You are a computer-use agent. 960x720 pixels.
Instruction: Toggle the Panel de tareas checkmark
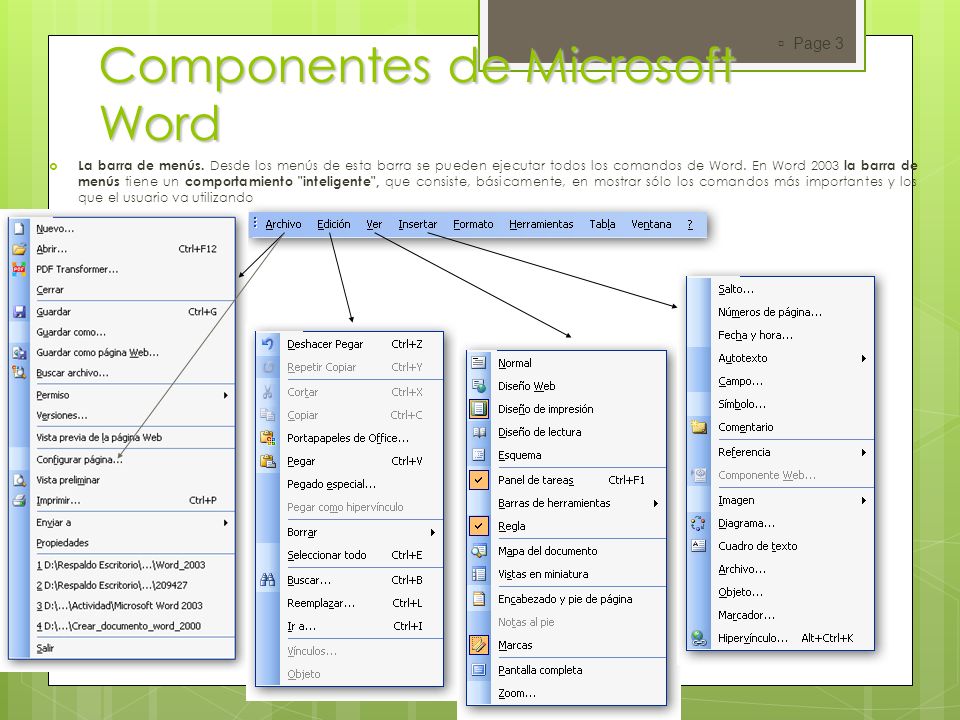479,479
